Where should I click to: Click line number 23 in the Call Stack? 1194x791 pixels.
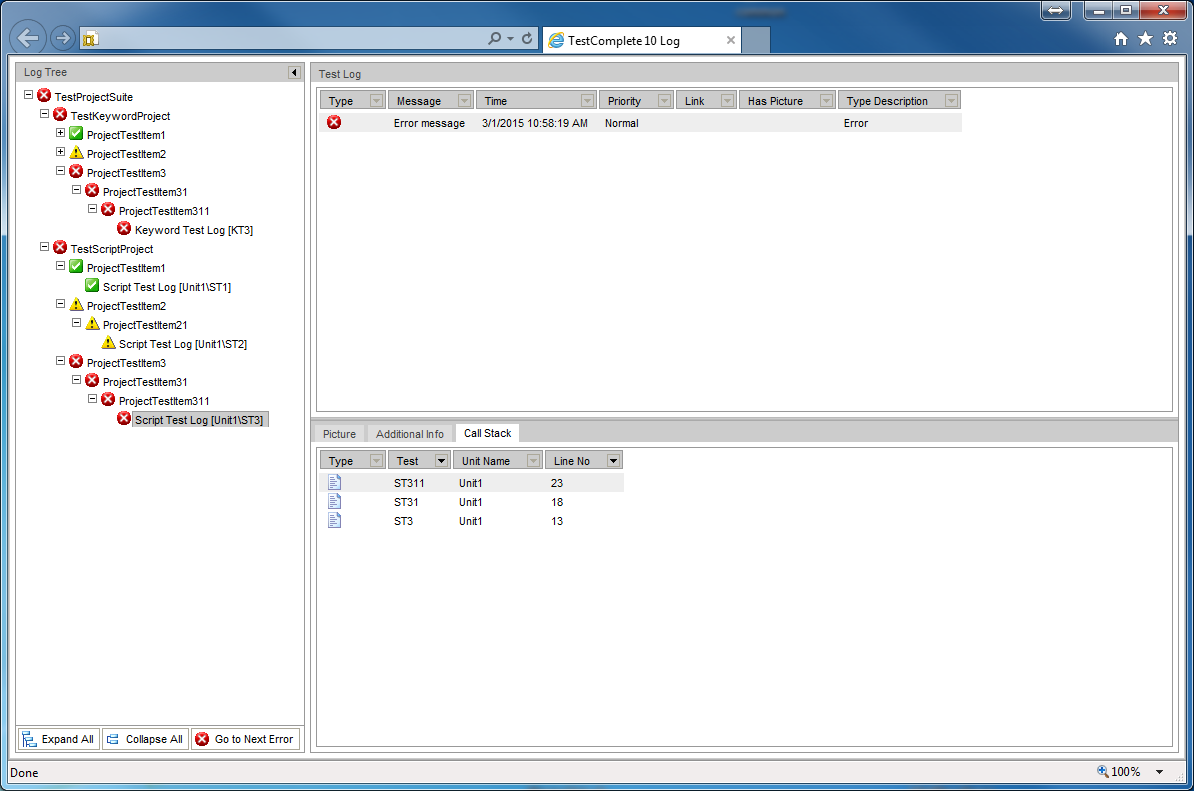pyautogui.click(x=557, y=483)
